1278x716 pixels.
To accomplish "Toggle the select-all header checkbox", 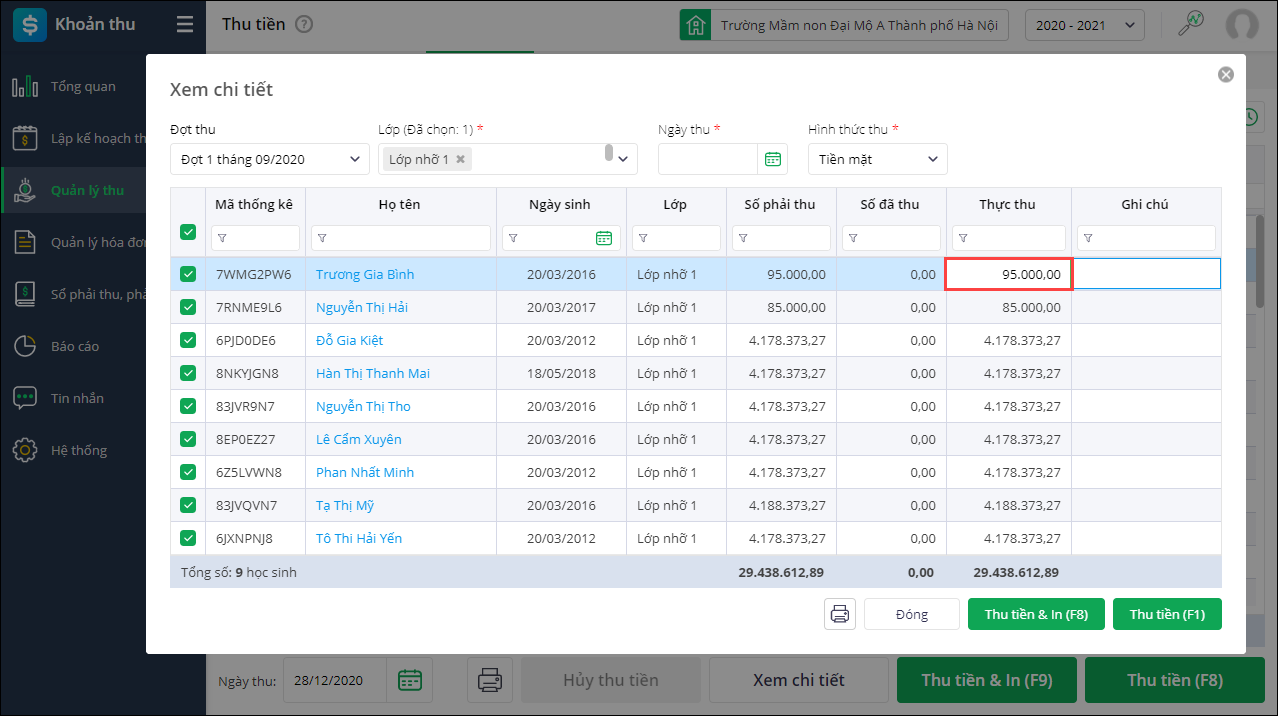I will pyautogui.click(x=188, y=232).
